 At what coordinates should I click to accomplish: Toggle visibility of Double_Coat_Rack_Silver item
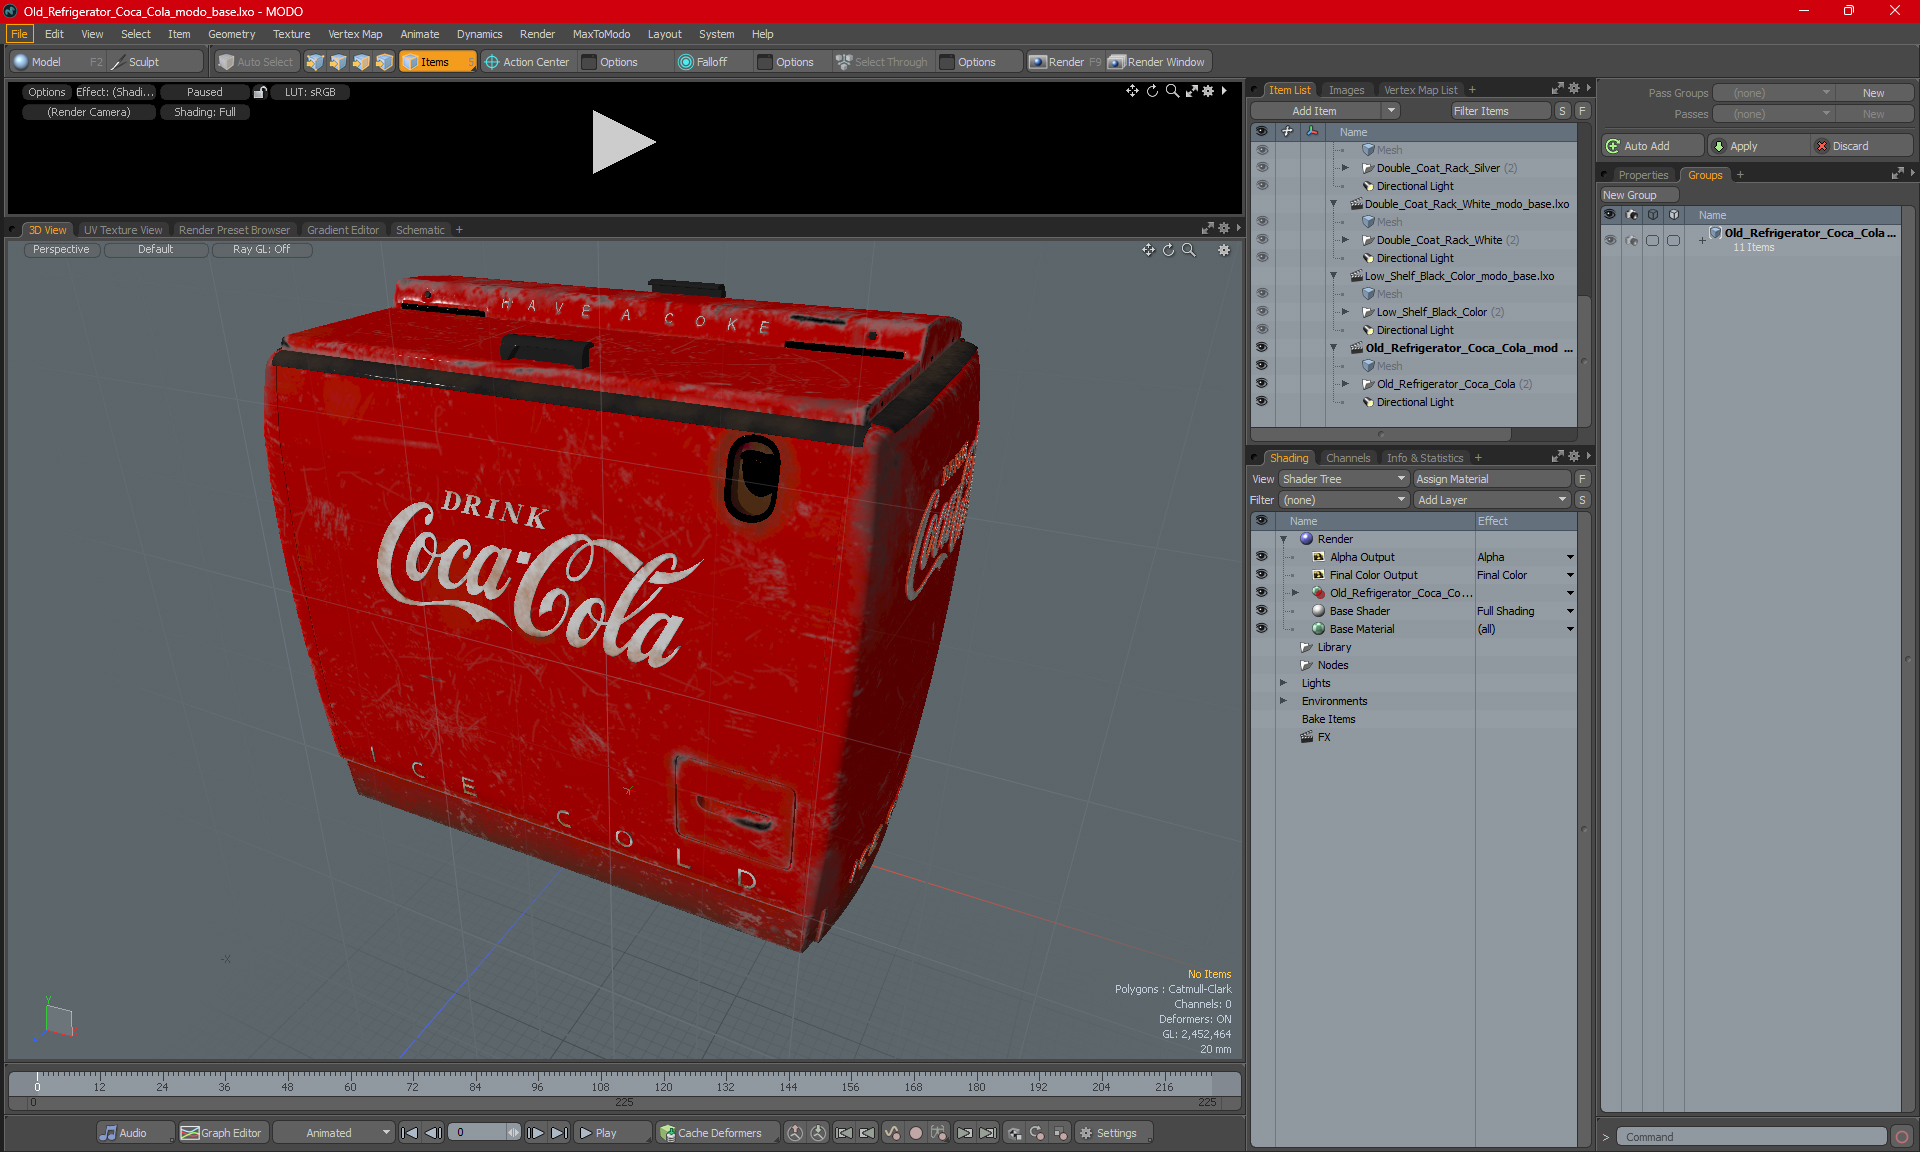1261,168
